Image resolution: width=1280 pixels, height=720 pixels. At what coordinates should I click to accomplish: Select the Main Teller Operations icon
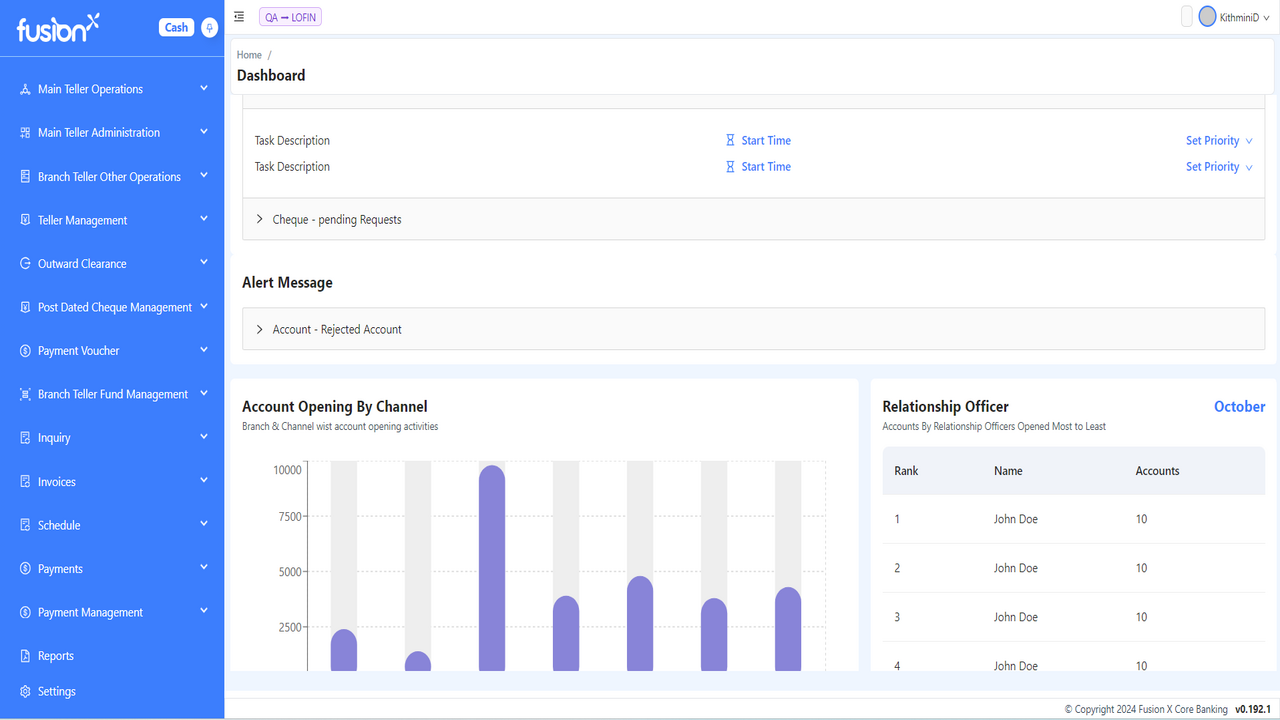pos(25,88)
